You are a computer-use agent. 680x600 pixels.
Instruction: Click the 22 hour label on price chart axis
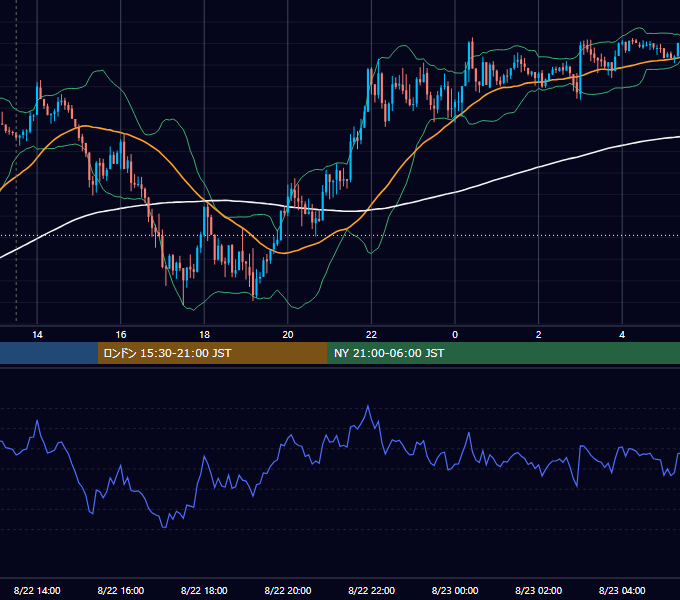click(x=371, y=335)
